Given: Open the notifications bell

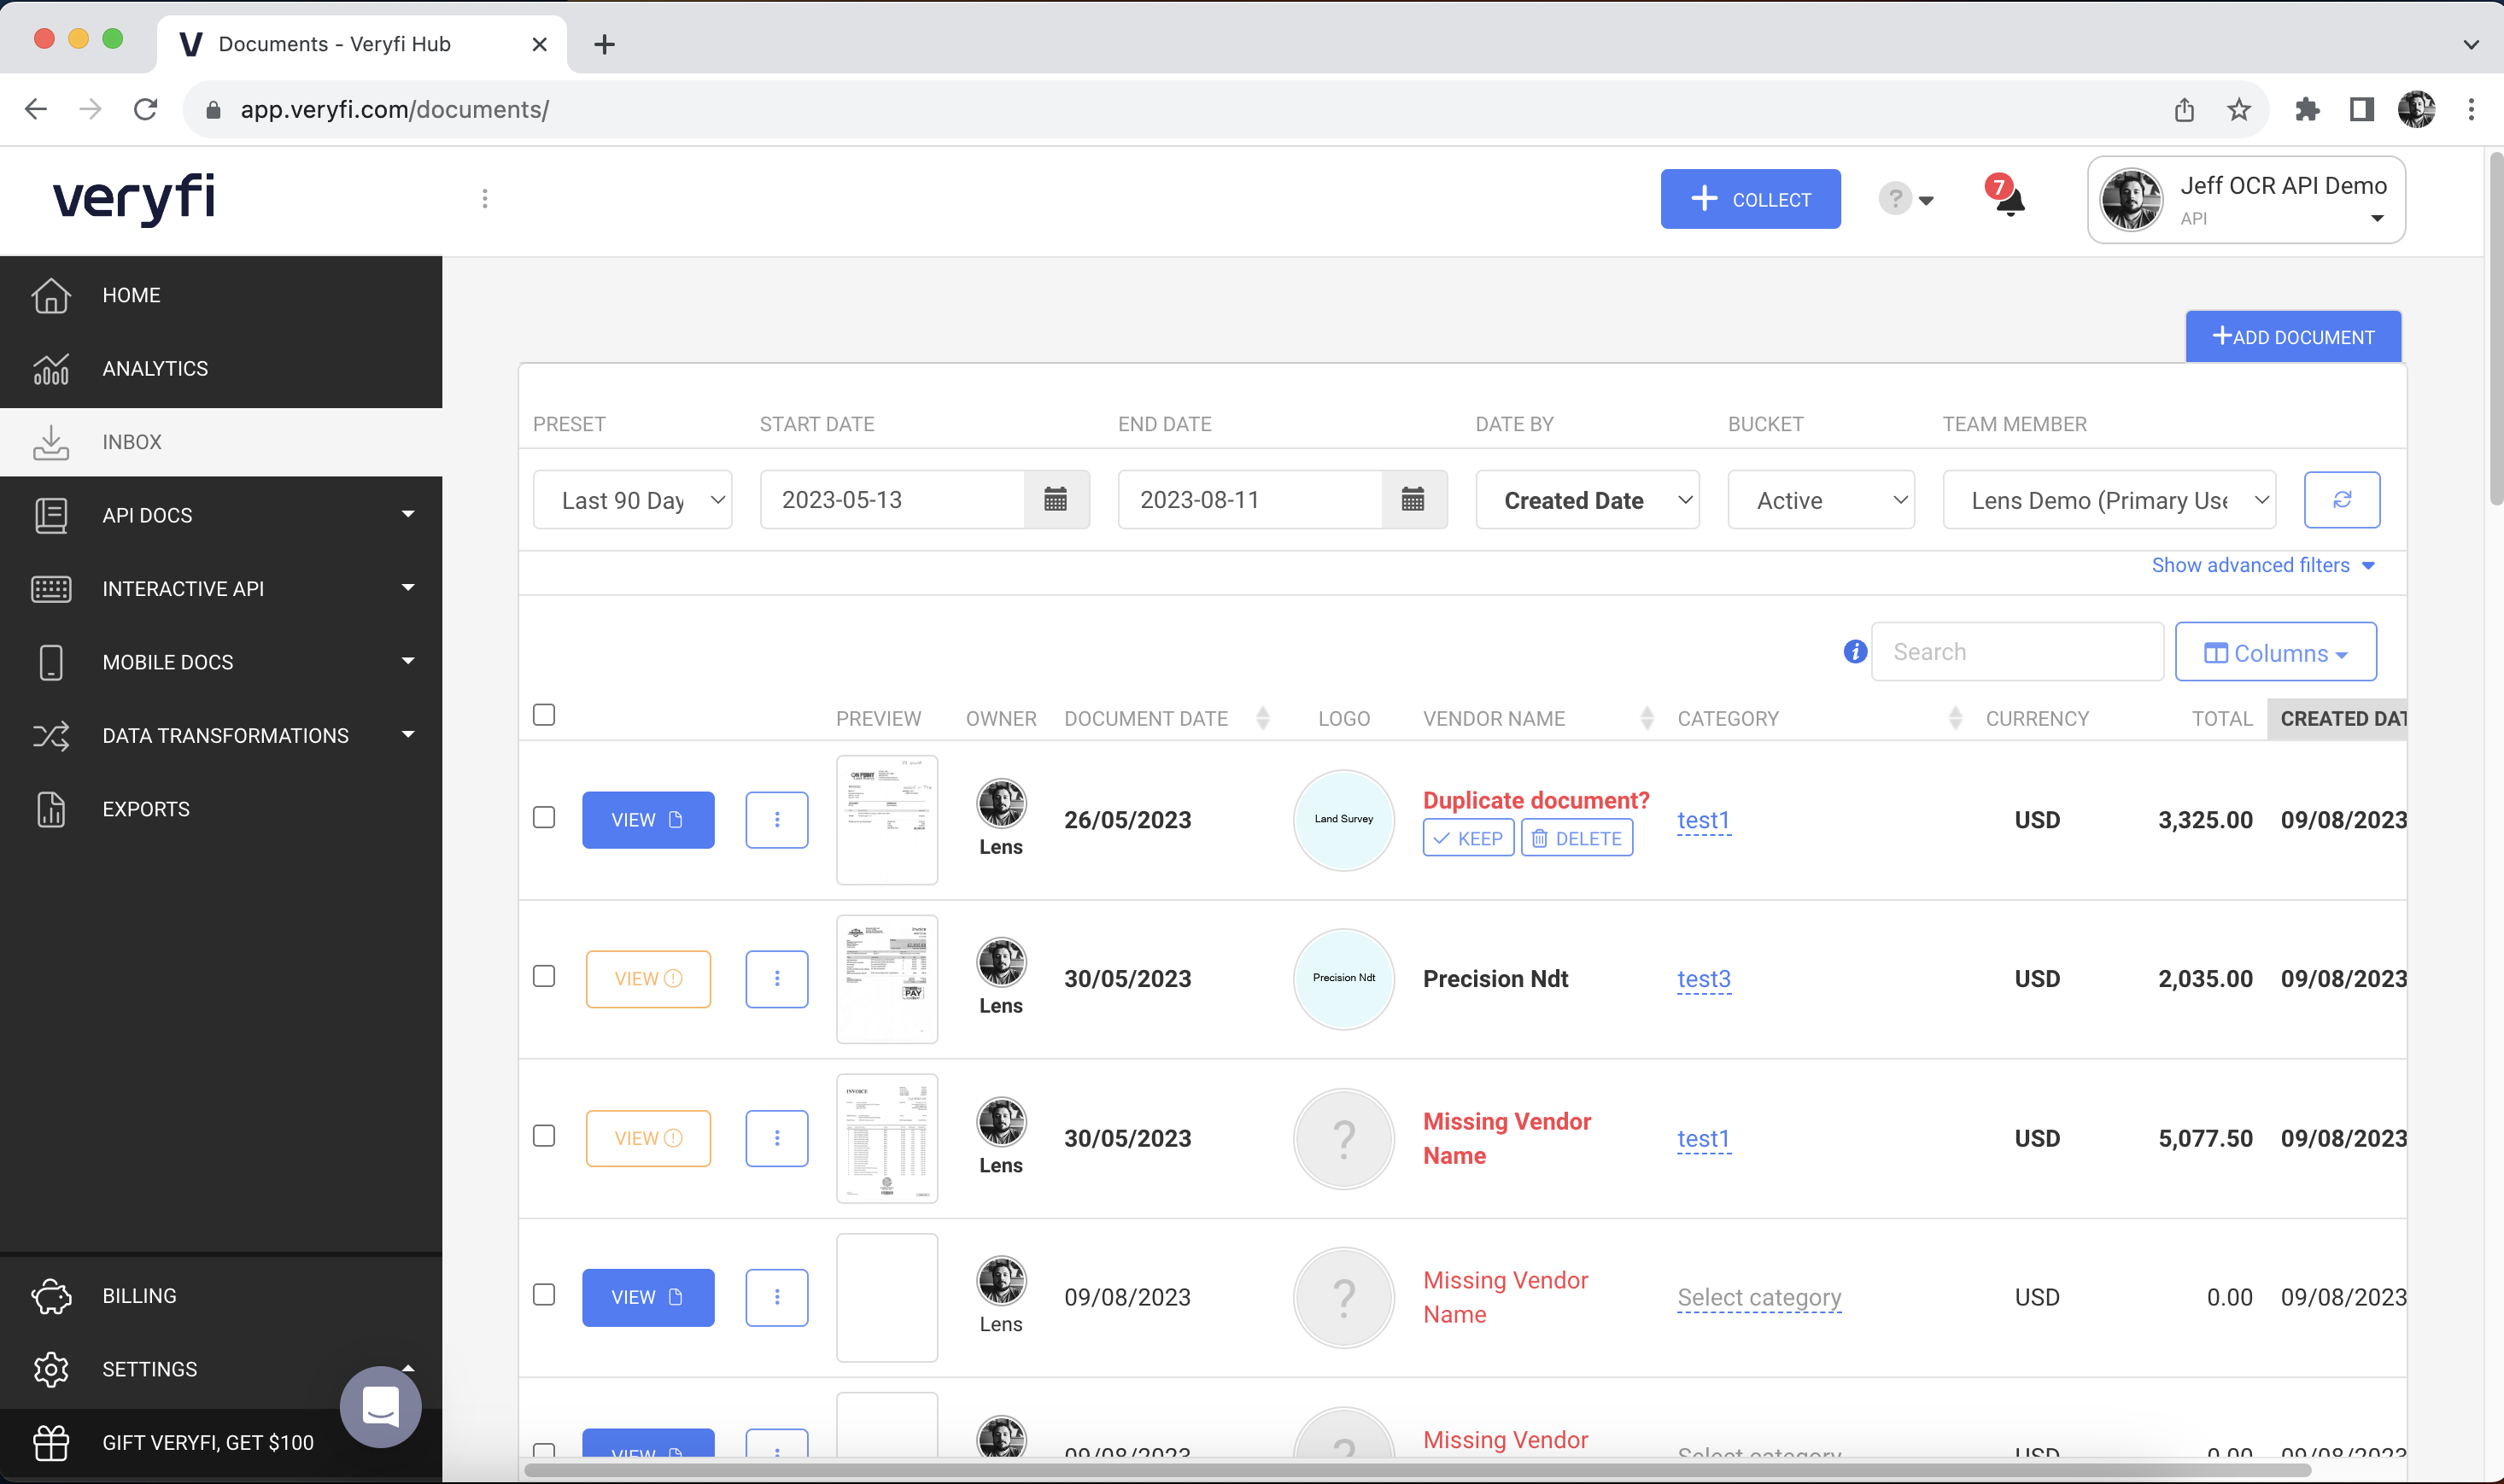Looking at the screenshot, I should point(2007,196).
